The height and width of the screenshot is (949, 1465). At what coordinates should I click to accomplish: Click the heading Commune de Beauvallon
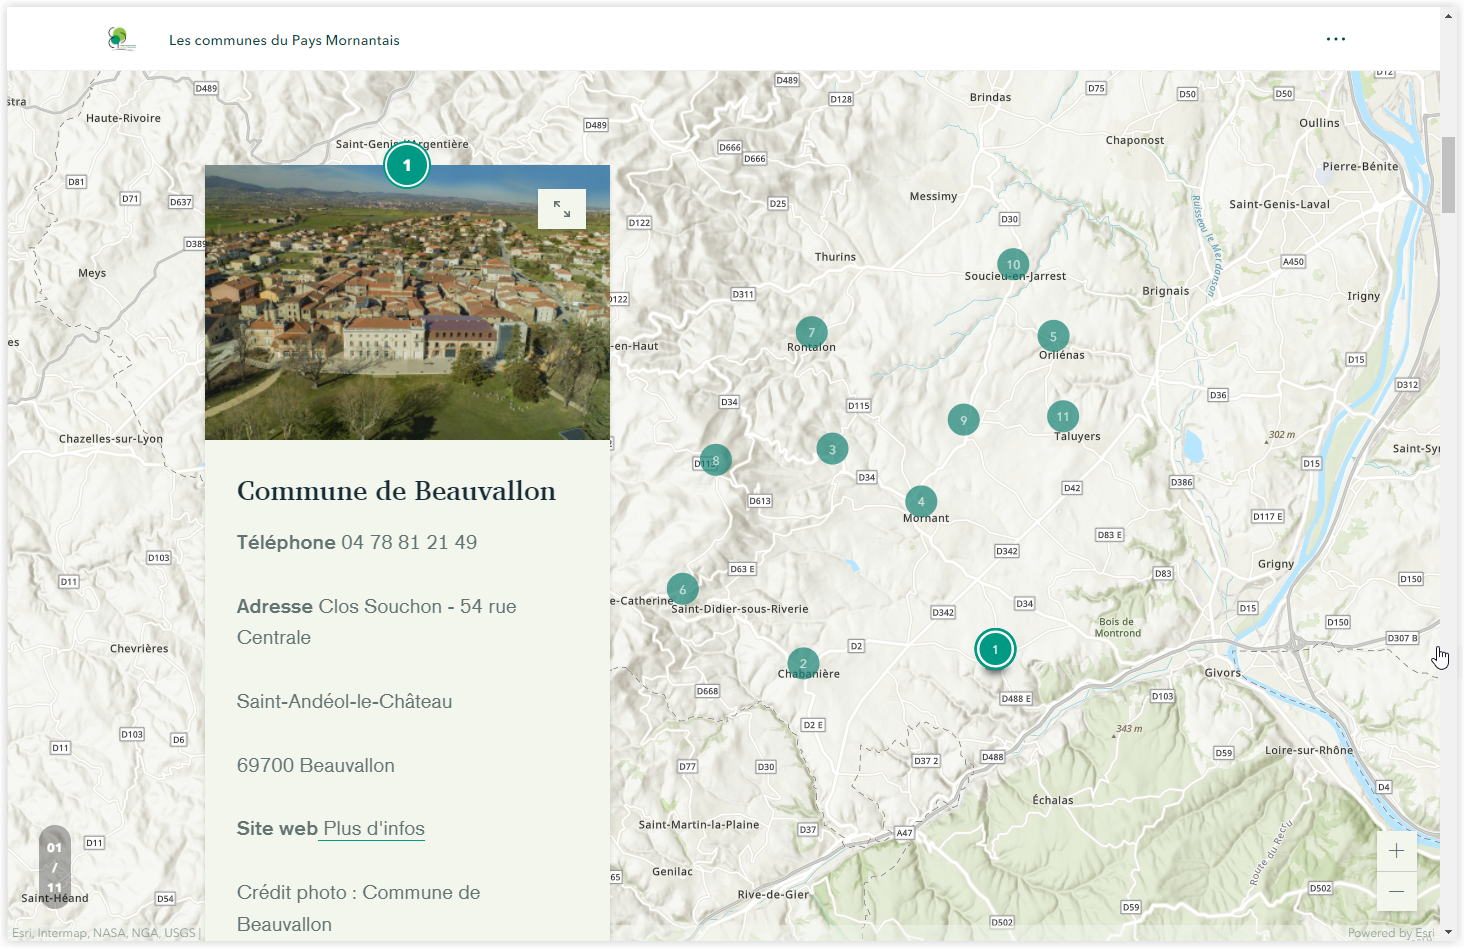[x=396, y=491]
